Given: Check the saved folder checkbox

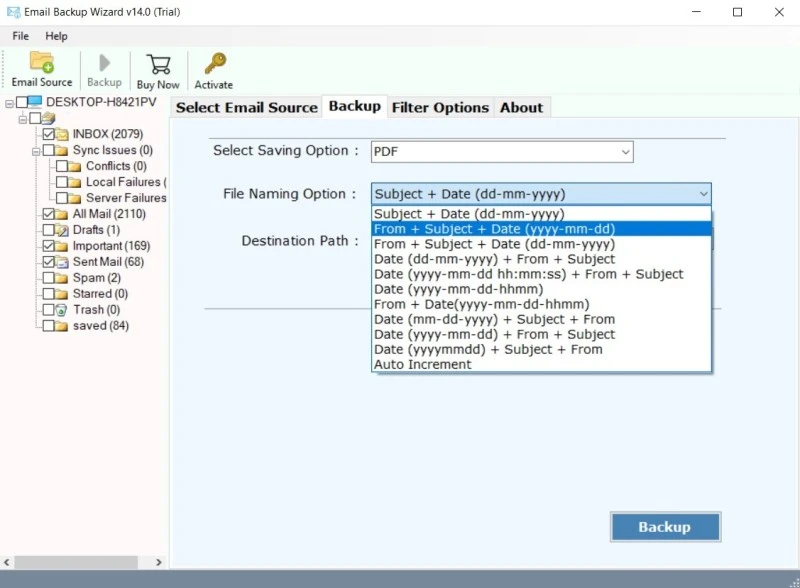Looking at the screenshot, I should [x=48, y=326].
